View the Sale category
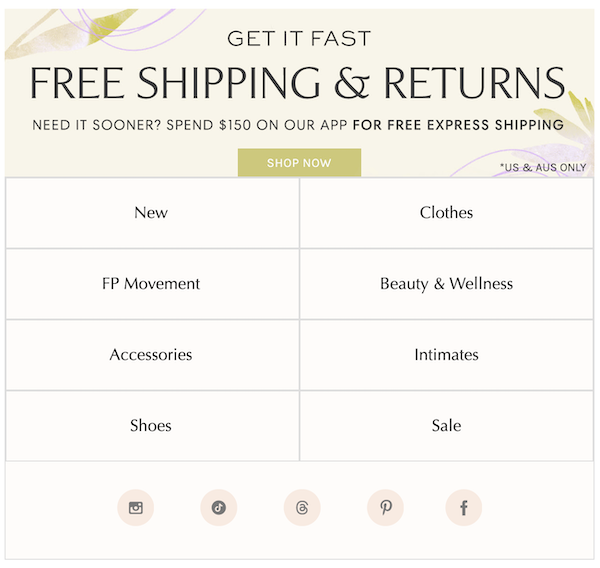600x568 pixels. (447, 426)
